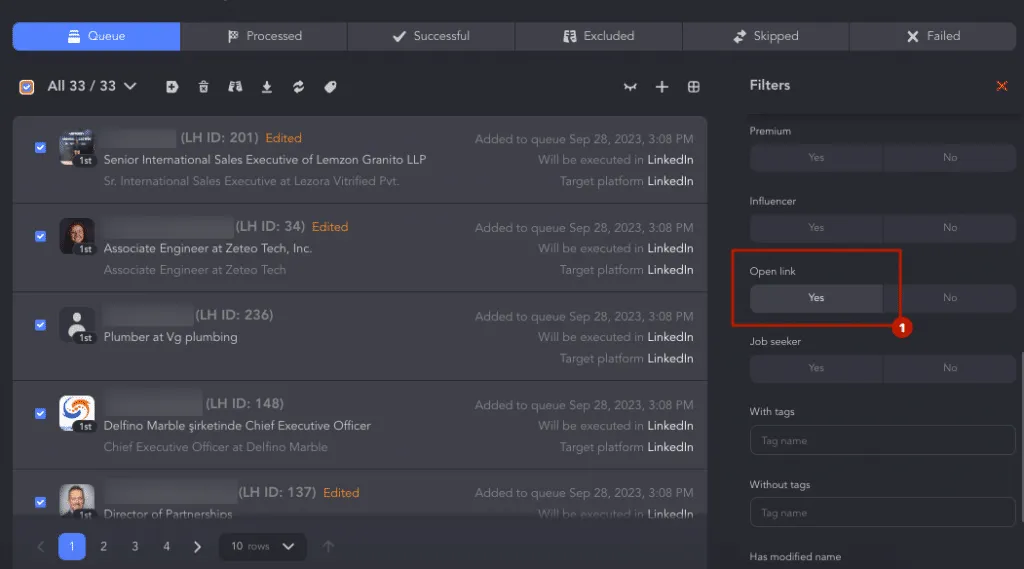
Task: Click the plus add icon near grid
Action: [x=662, y=87]
